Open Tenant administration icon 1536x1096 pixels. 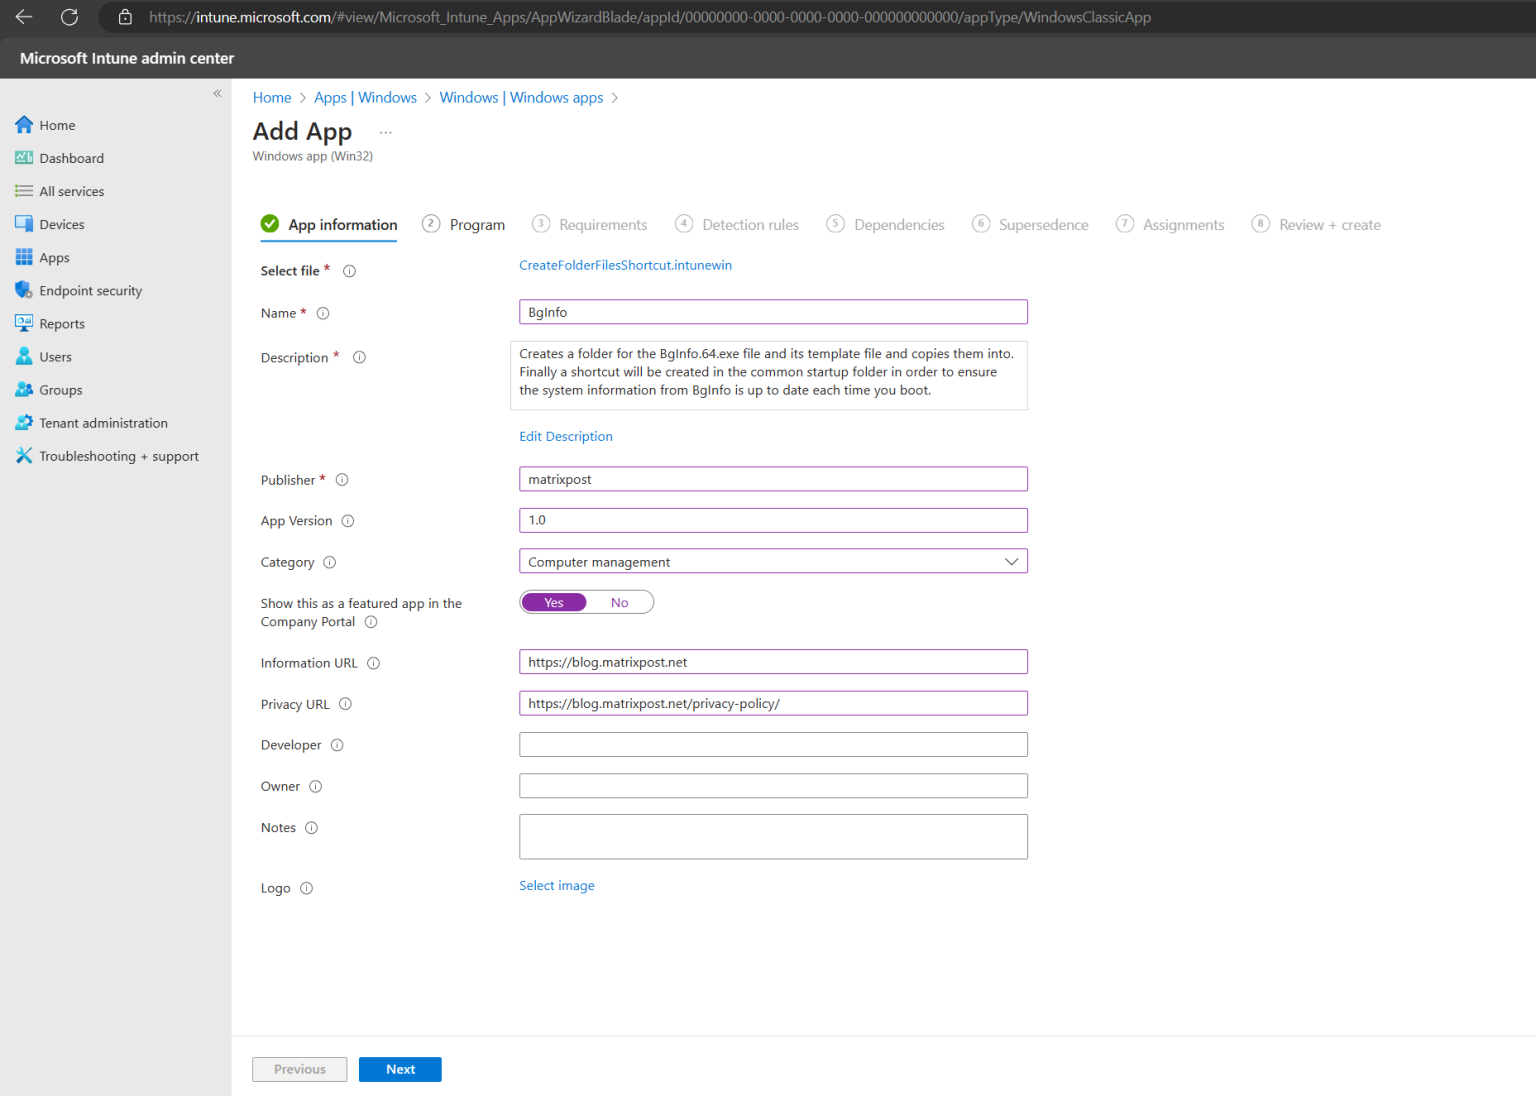click(24, 423)
